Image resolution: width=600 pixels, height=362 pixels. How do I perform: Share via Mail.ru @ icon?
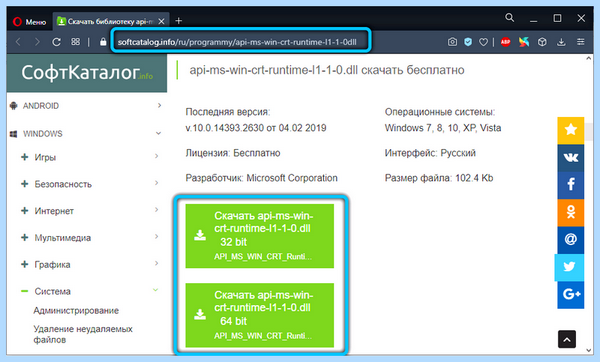pyautogui.click(x=571, y=240)
